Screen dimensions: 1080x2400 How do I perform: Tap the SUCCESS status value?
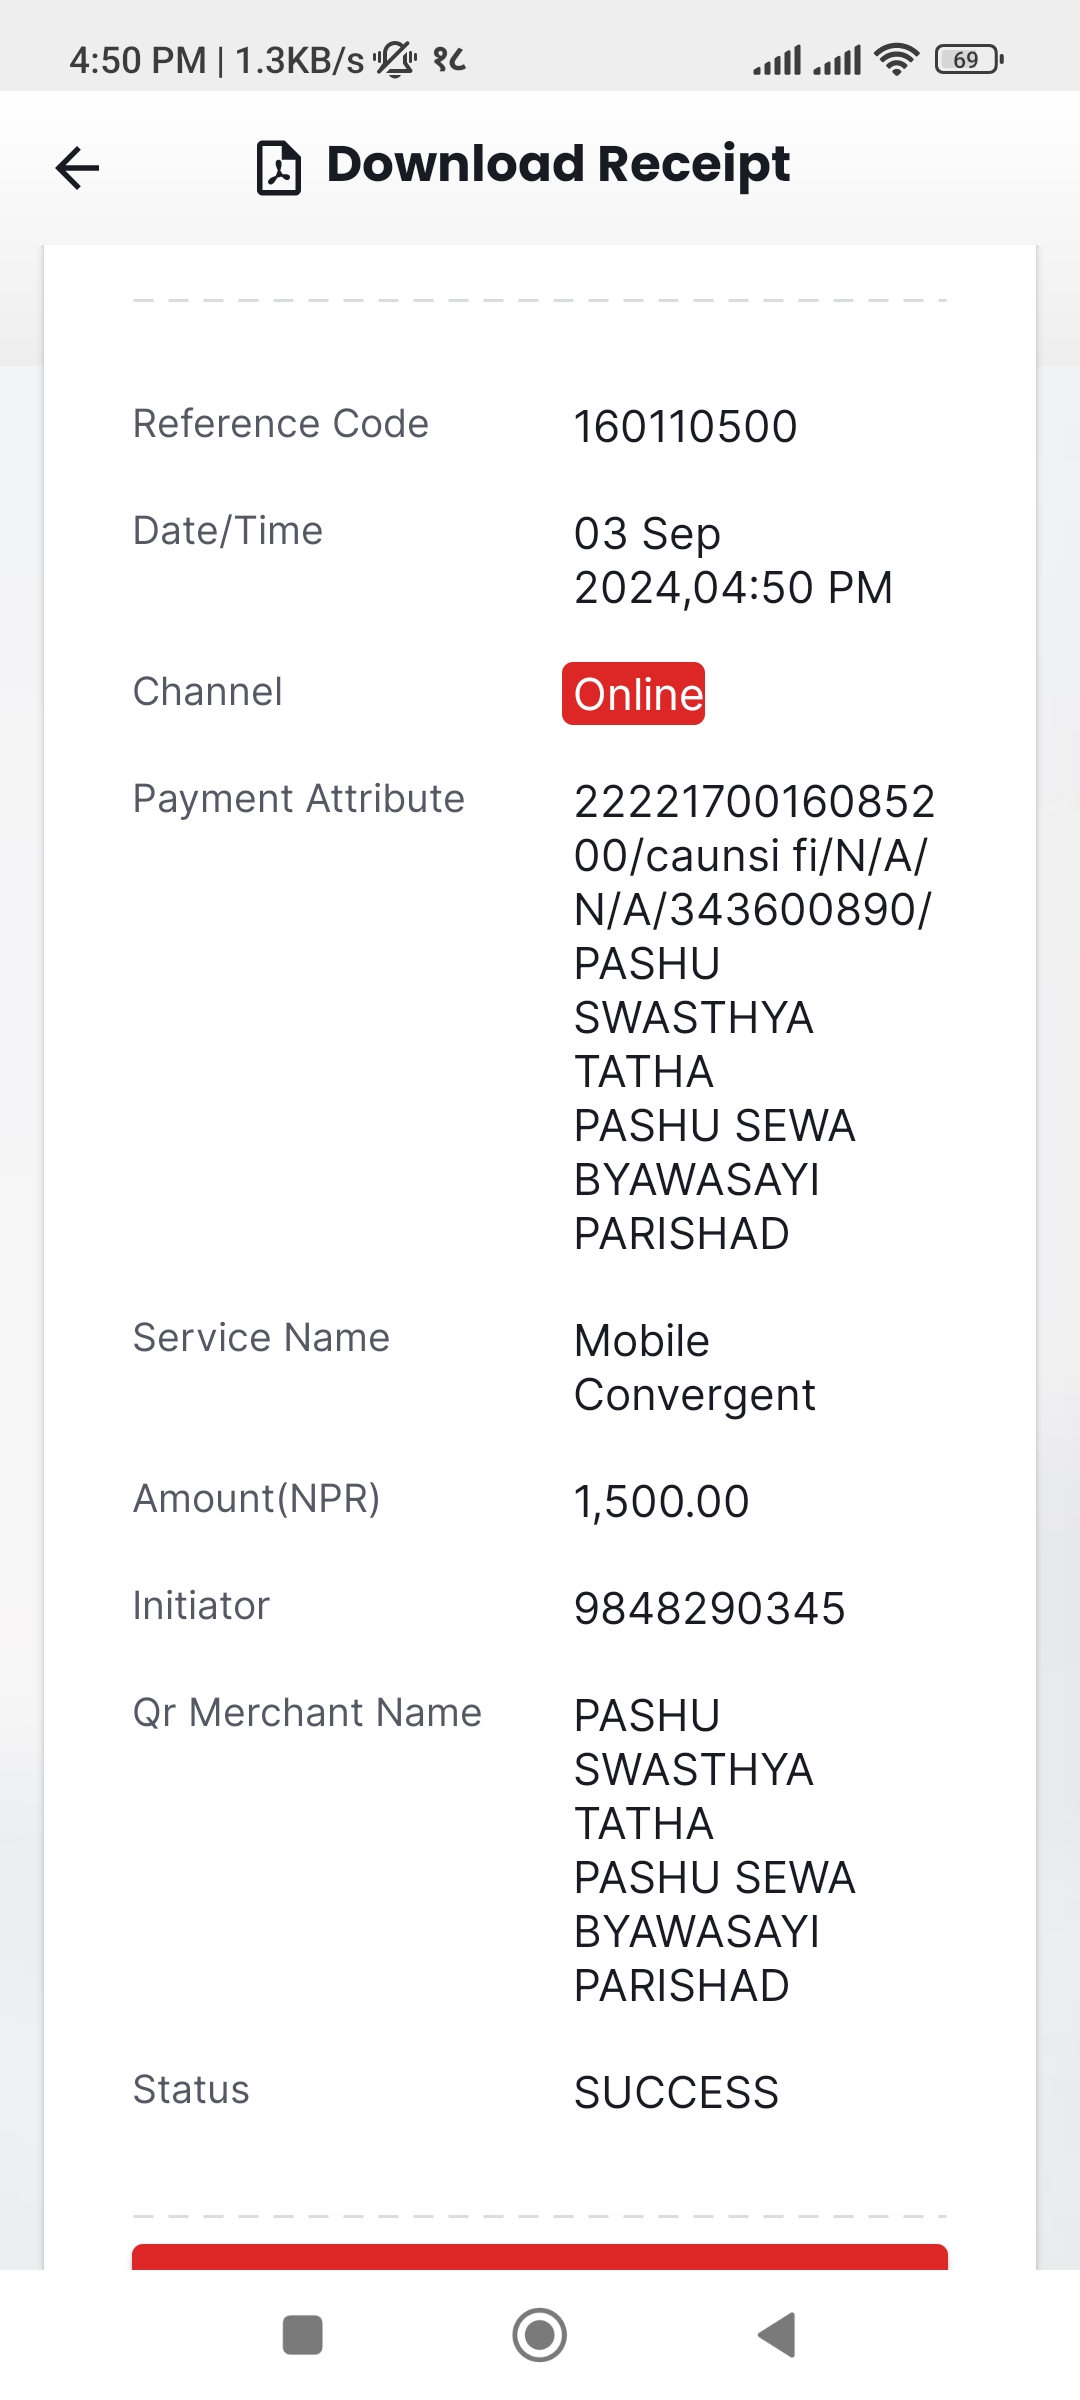[x=676, y=2093]
